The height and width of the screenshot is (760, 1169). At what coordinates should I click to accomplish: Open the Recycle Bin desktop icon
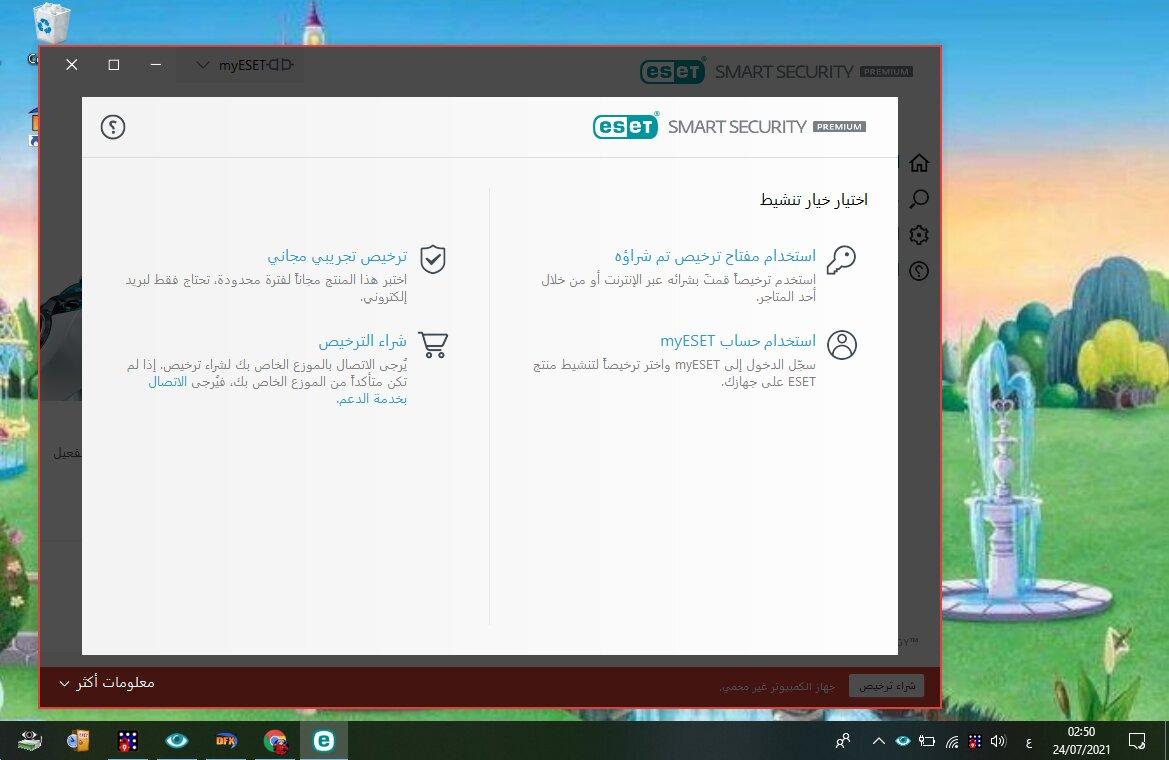tap(51, 24)
